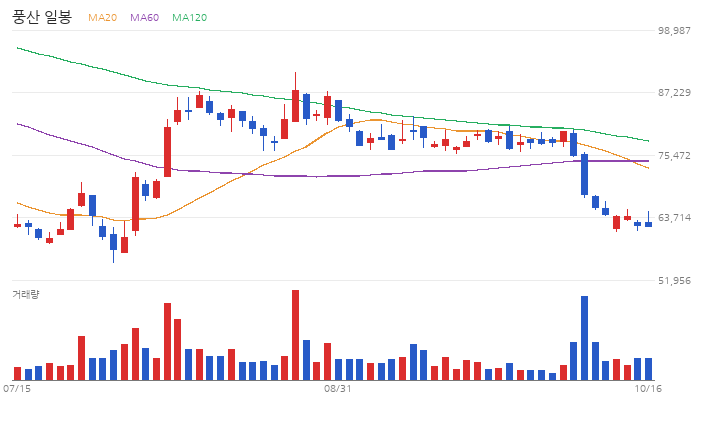Click the 풍산 일봉 chart title
Viewport: 720px width, 440px height.
pyautogui.click(x=42, y=17)
